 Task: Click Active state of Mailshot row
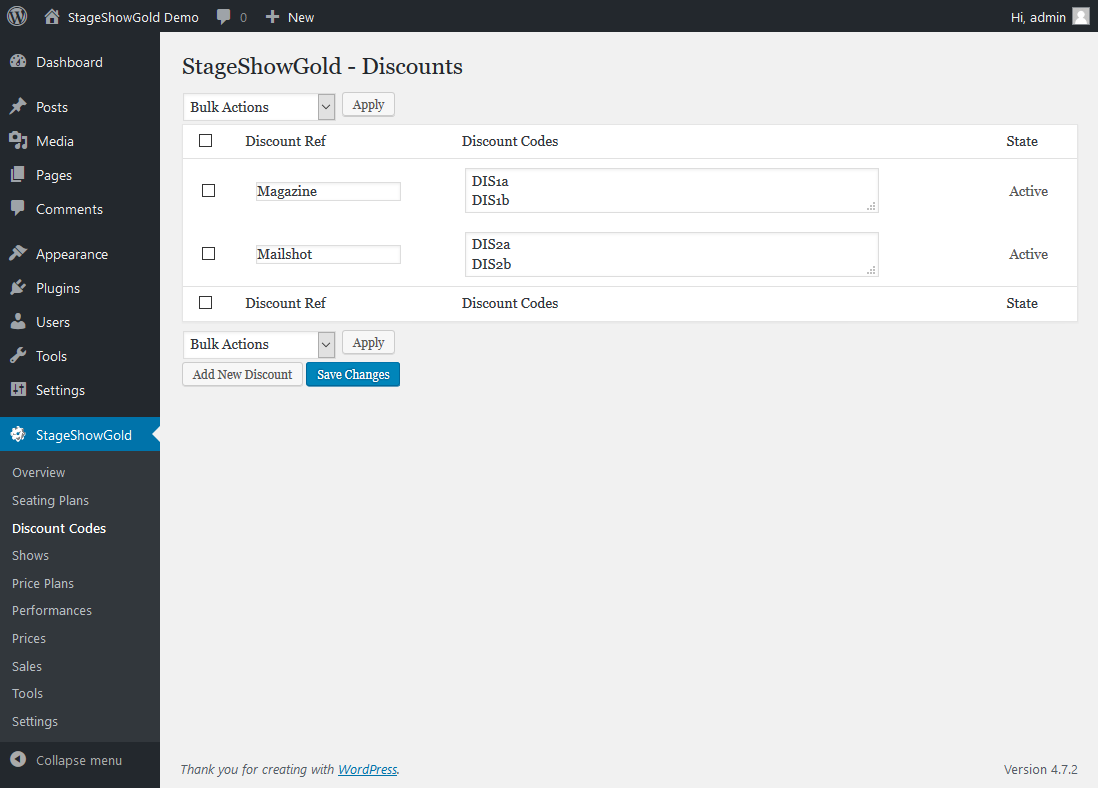coord(1028,254)
